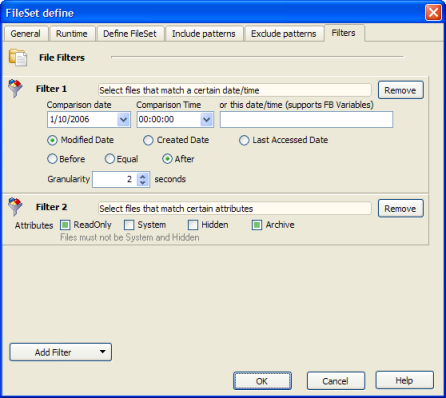The image size is (446, 398).
Task: Switch to the Runtime tab
Action: tap(72, 34)
